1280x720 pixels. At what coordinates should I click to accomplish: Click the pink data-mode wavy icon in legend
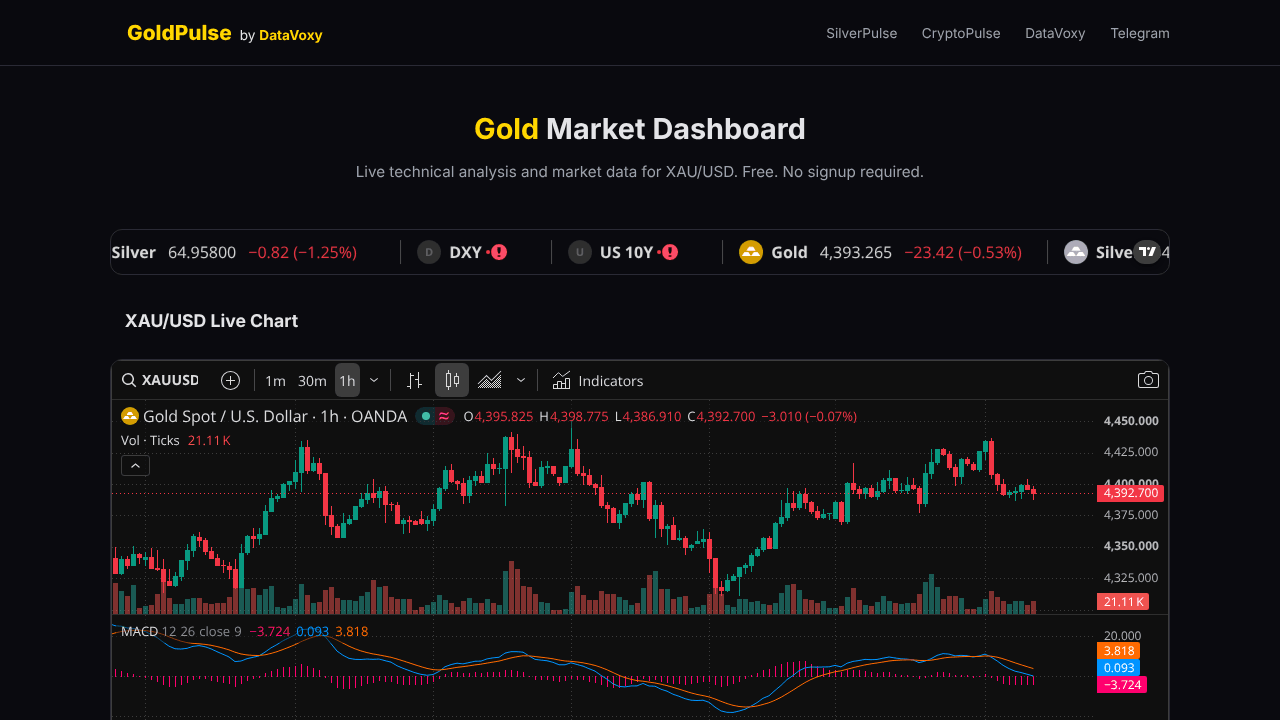444,416
